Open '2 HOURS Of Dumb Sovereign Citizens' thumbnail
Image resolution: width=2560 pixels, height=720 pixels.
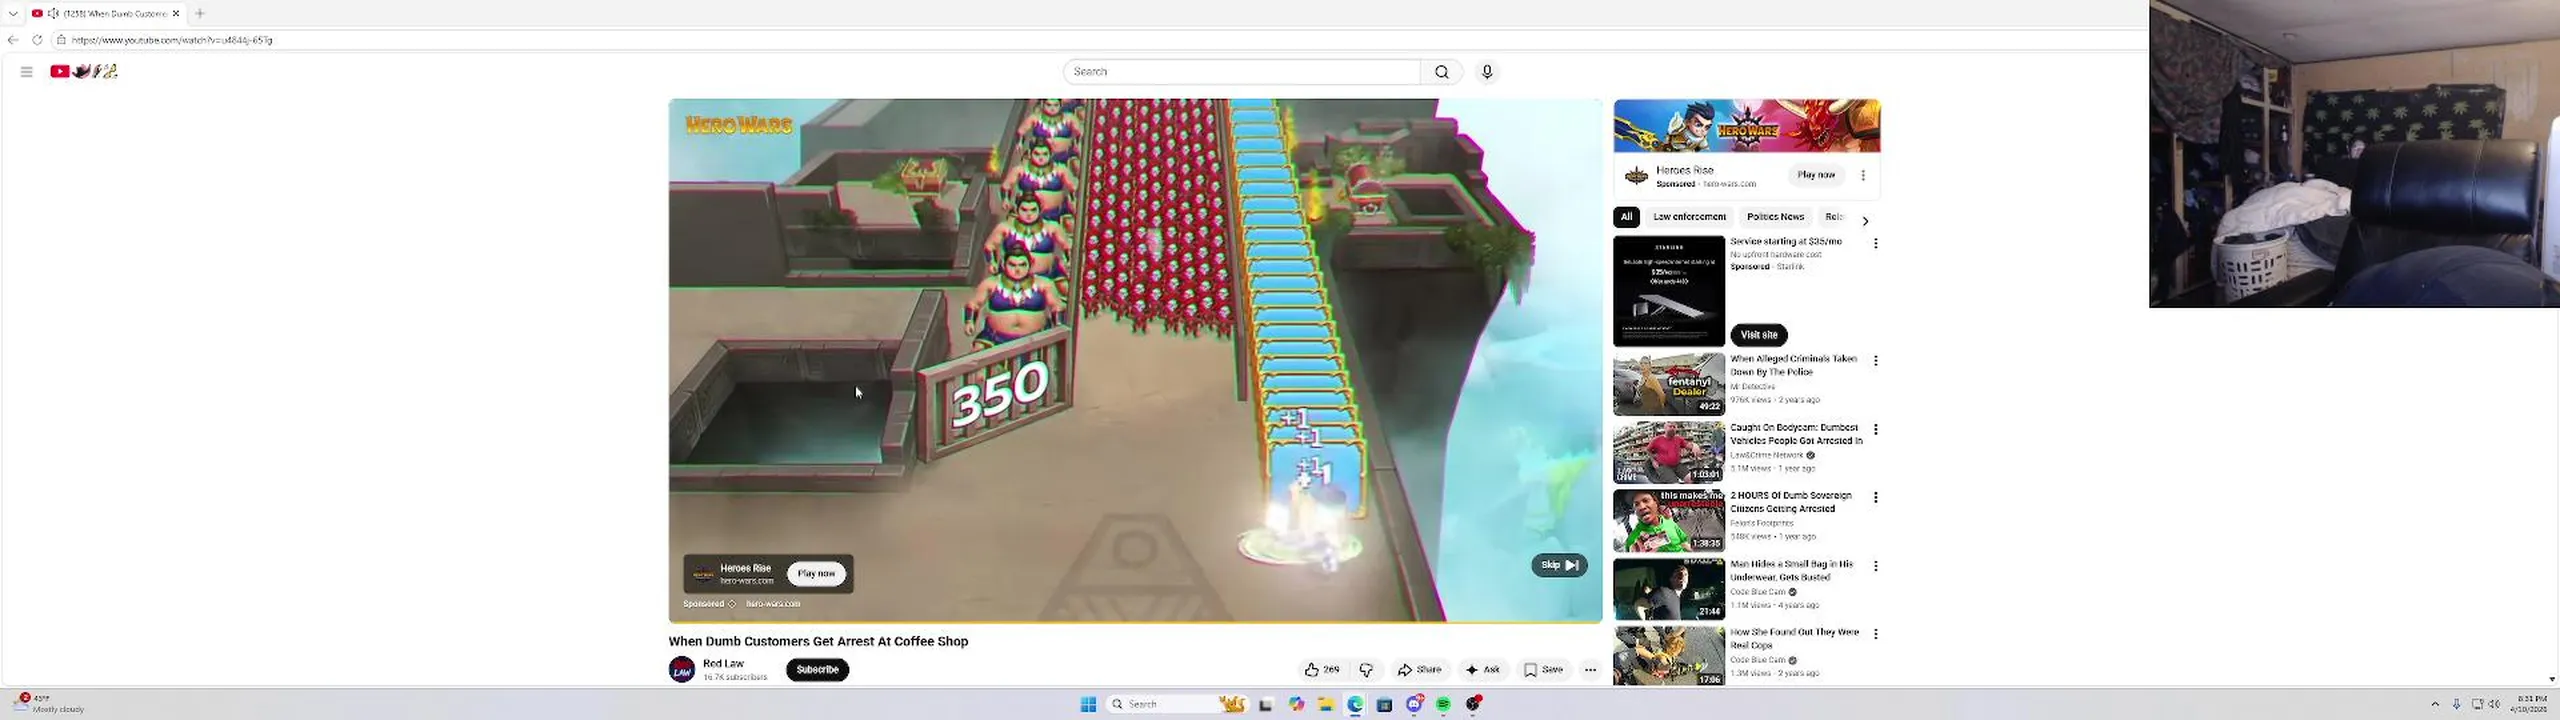[x=1669, y=521]
